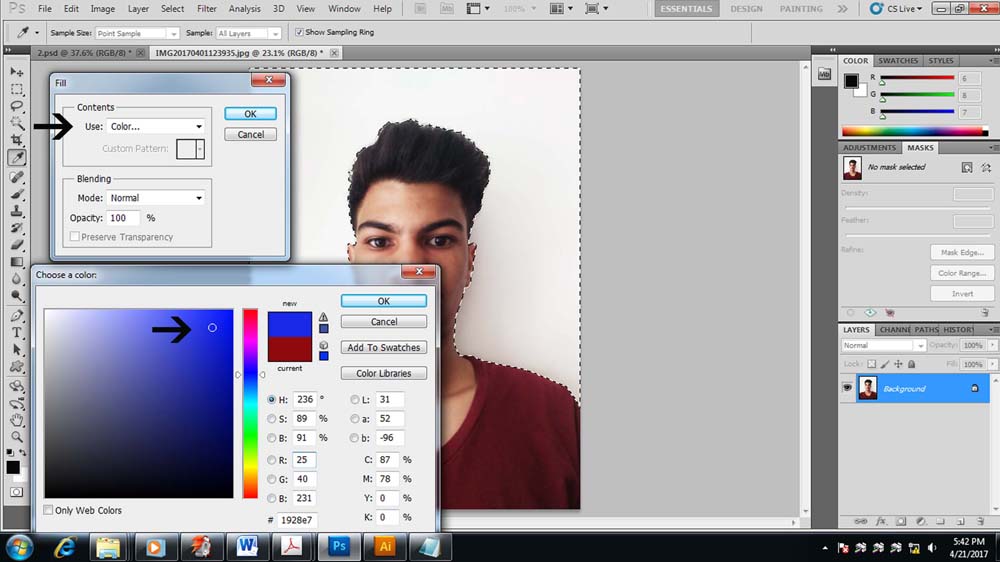Click OK in Choose a color dialog
The height and width of the screenshot is (562, 1000).
pos(383,300)
